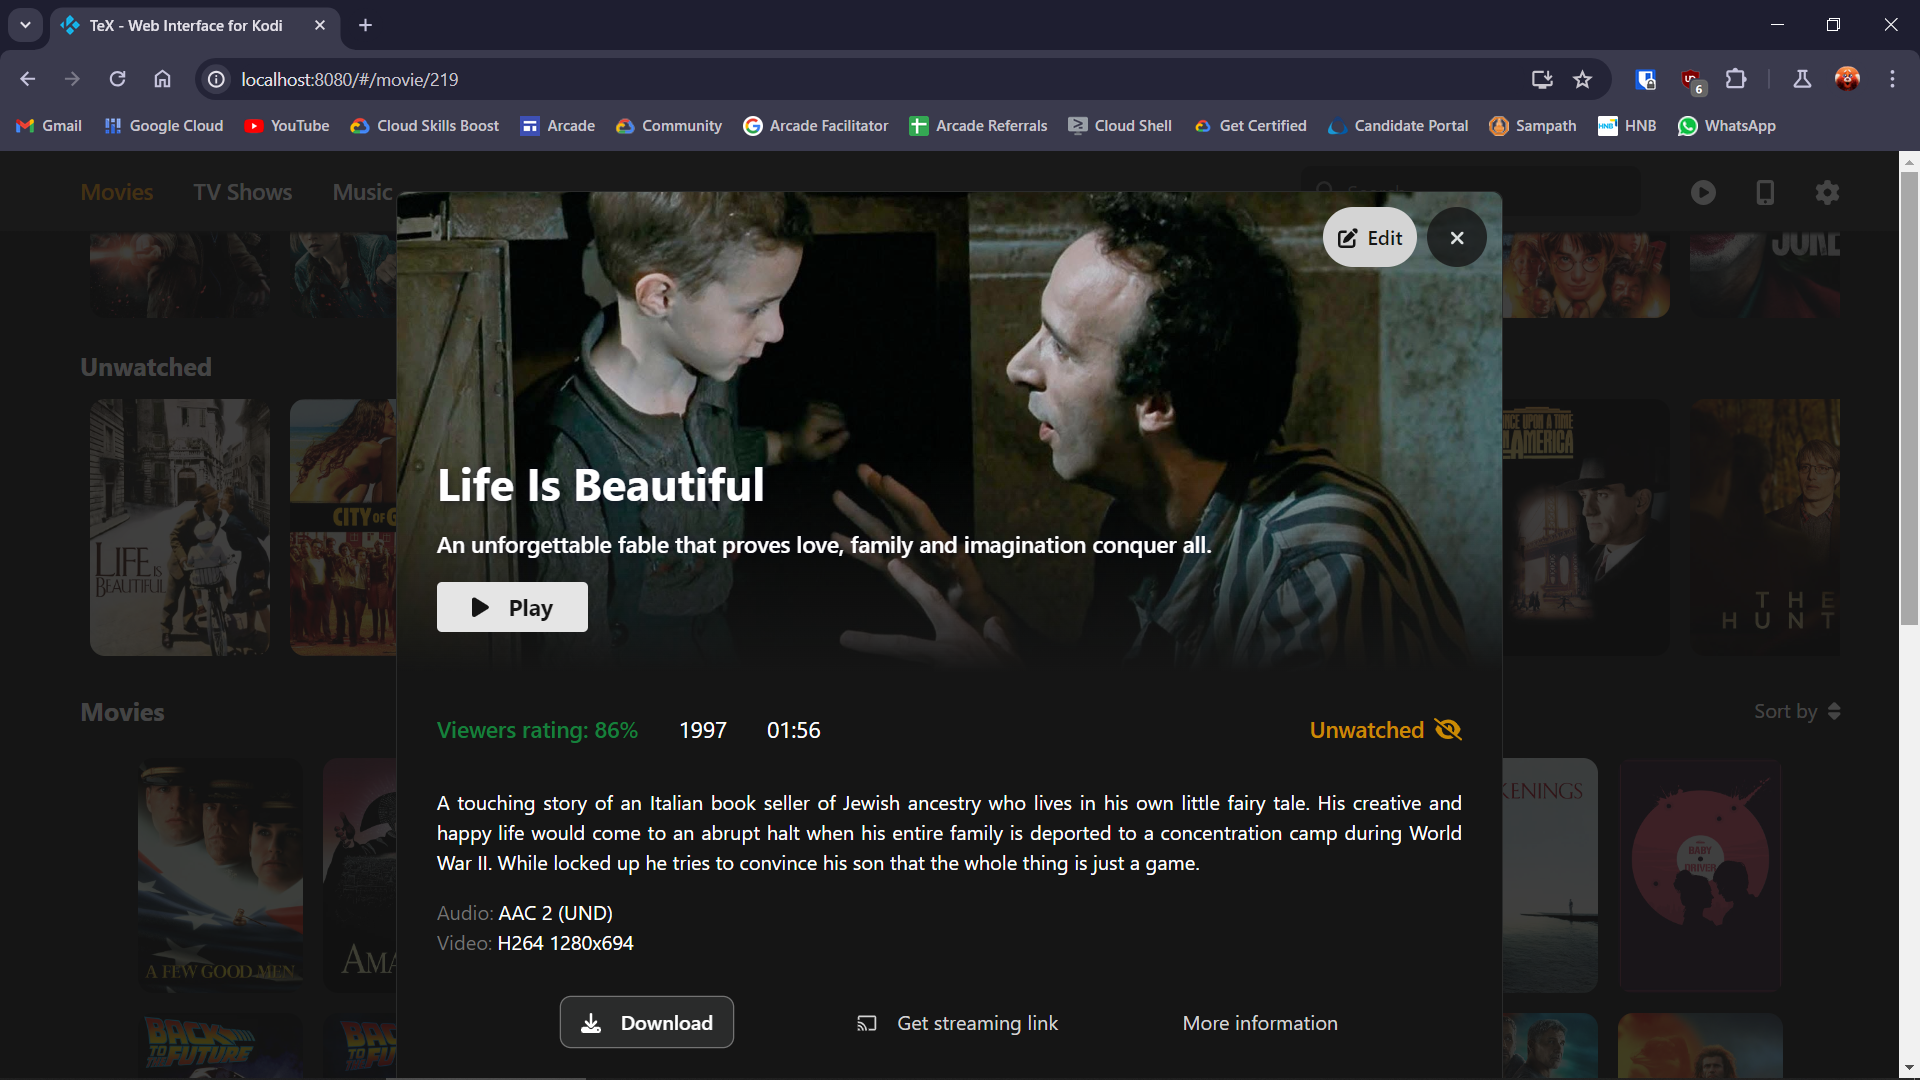The height and width of the screenshot is (1080, 1920).
Task: Open the Candidate Portal bookmark
Action: pyautogui.click(x=1398, y=126)
